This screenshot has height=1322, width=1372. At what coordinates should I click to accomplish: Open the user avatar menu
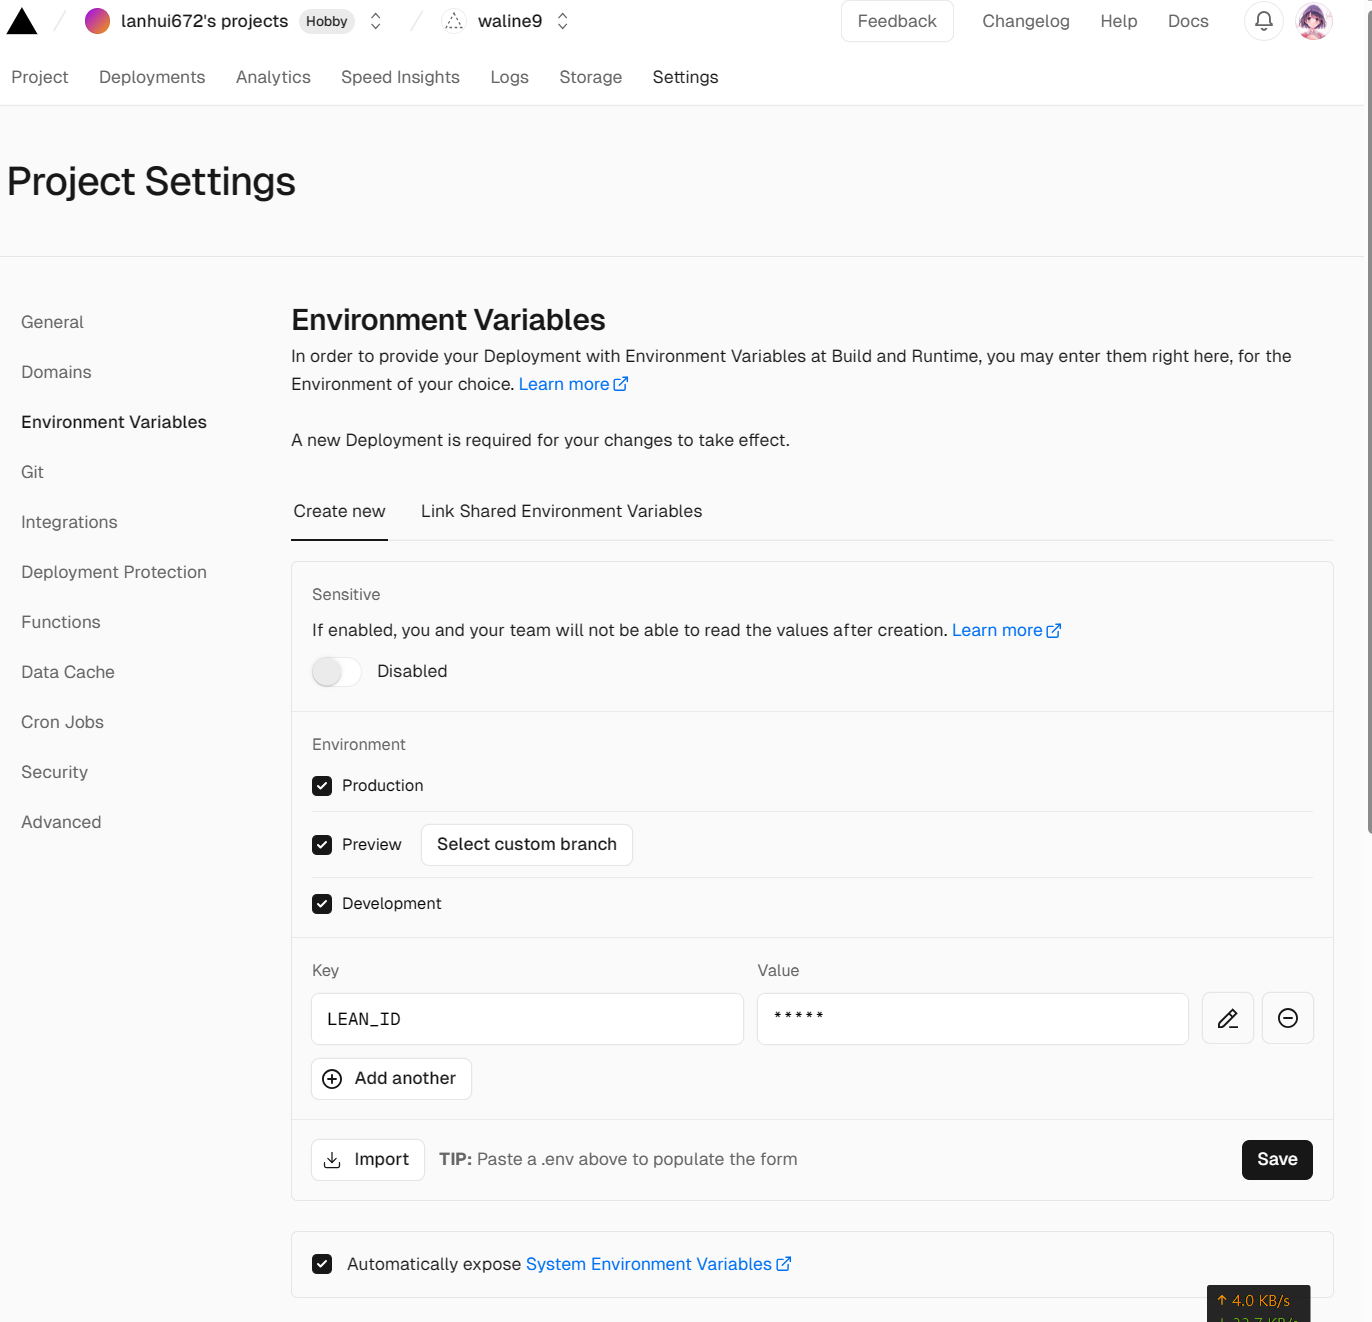click(1313, 21)
